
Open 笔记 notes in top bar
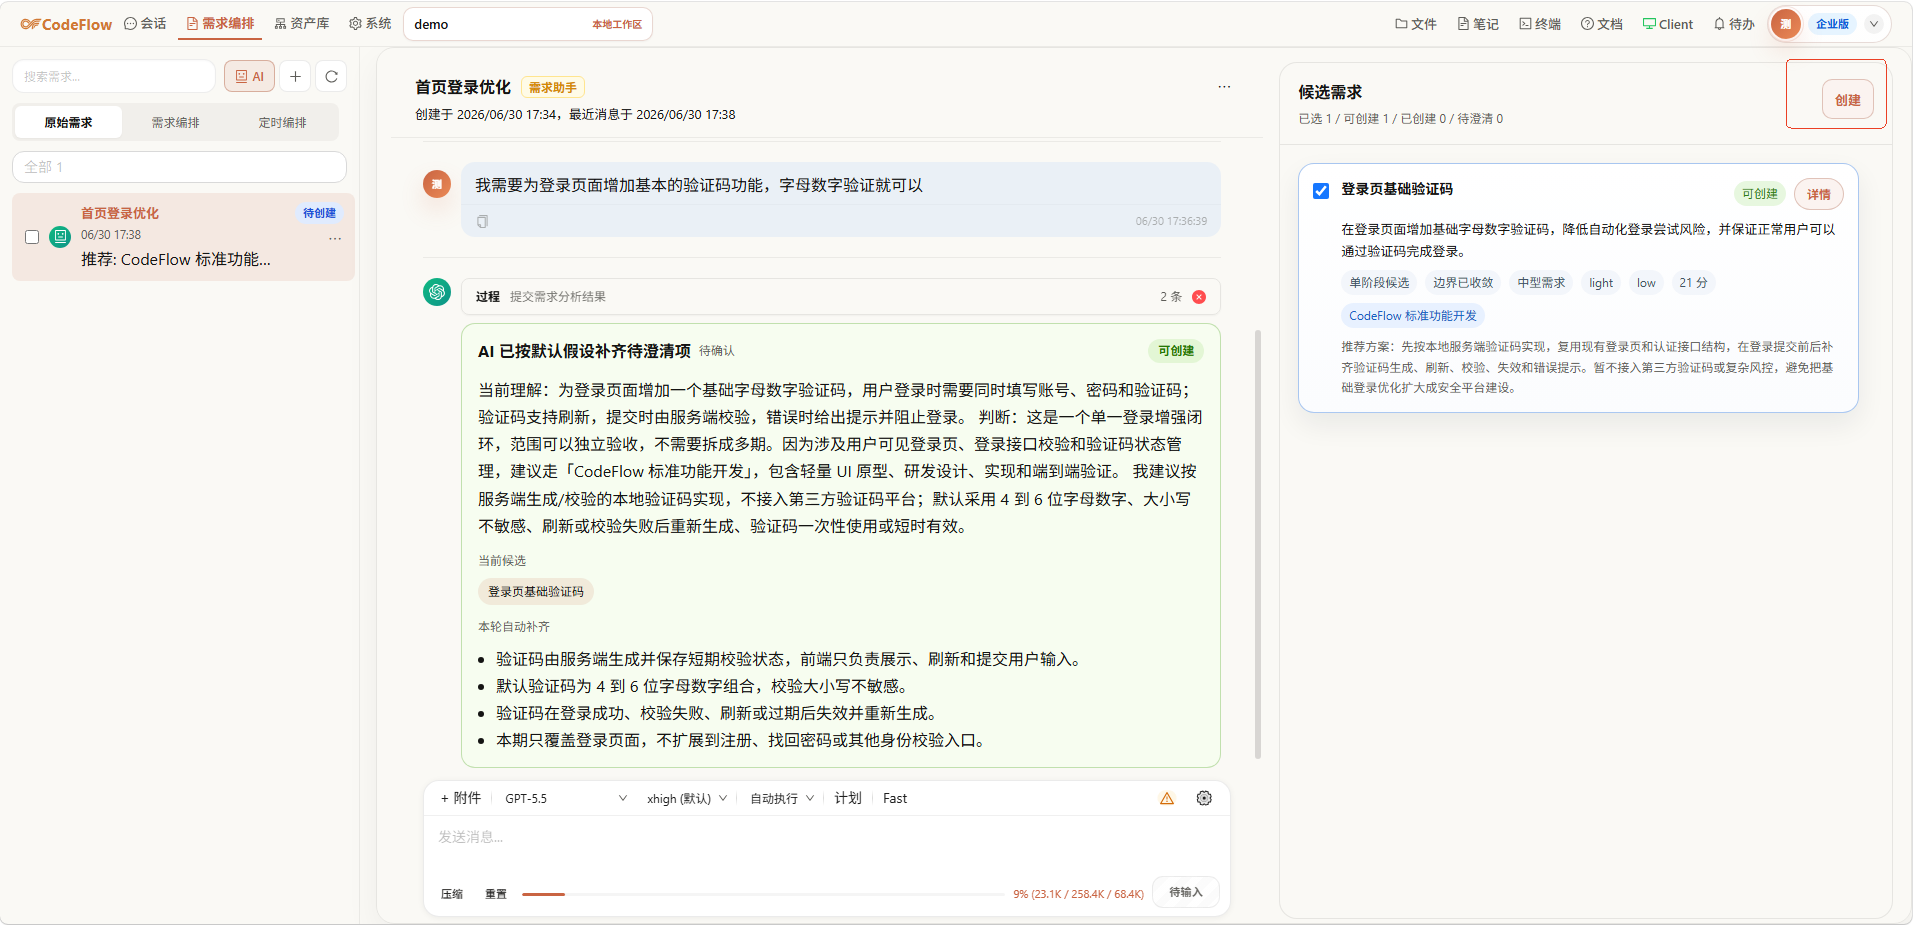click(1478, 24)
